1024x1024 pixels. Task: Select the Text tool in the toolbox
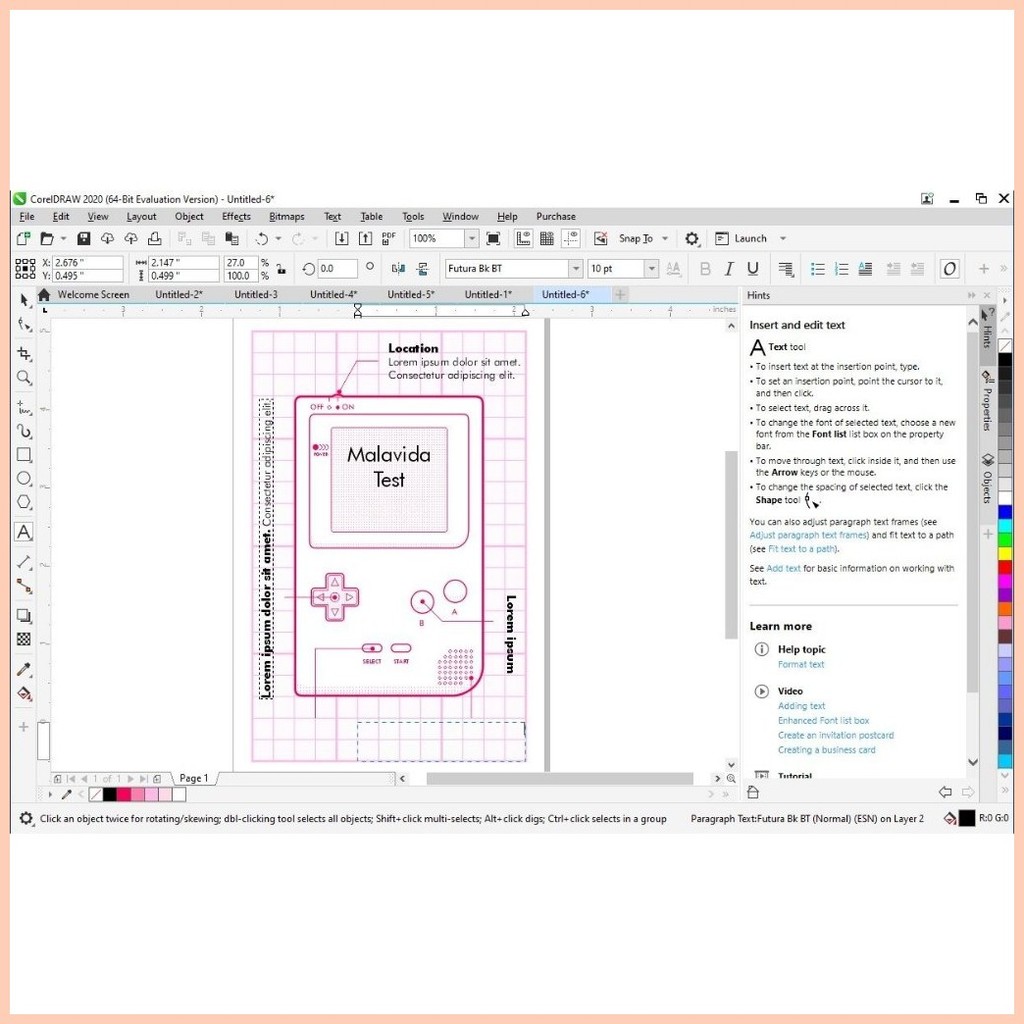click(23, 531)
